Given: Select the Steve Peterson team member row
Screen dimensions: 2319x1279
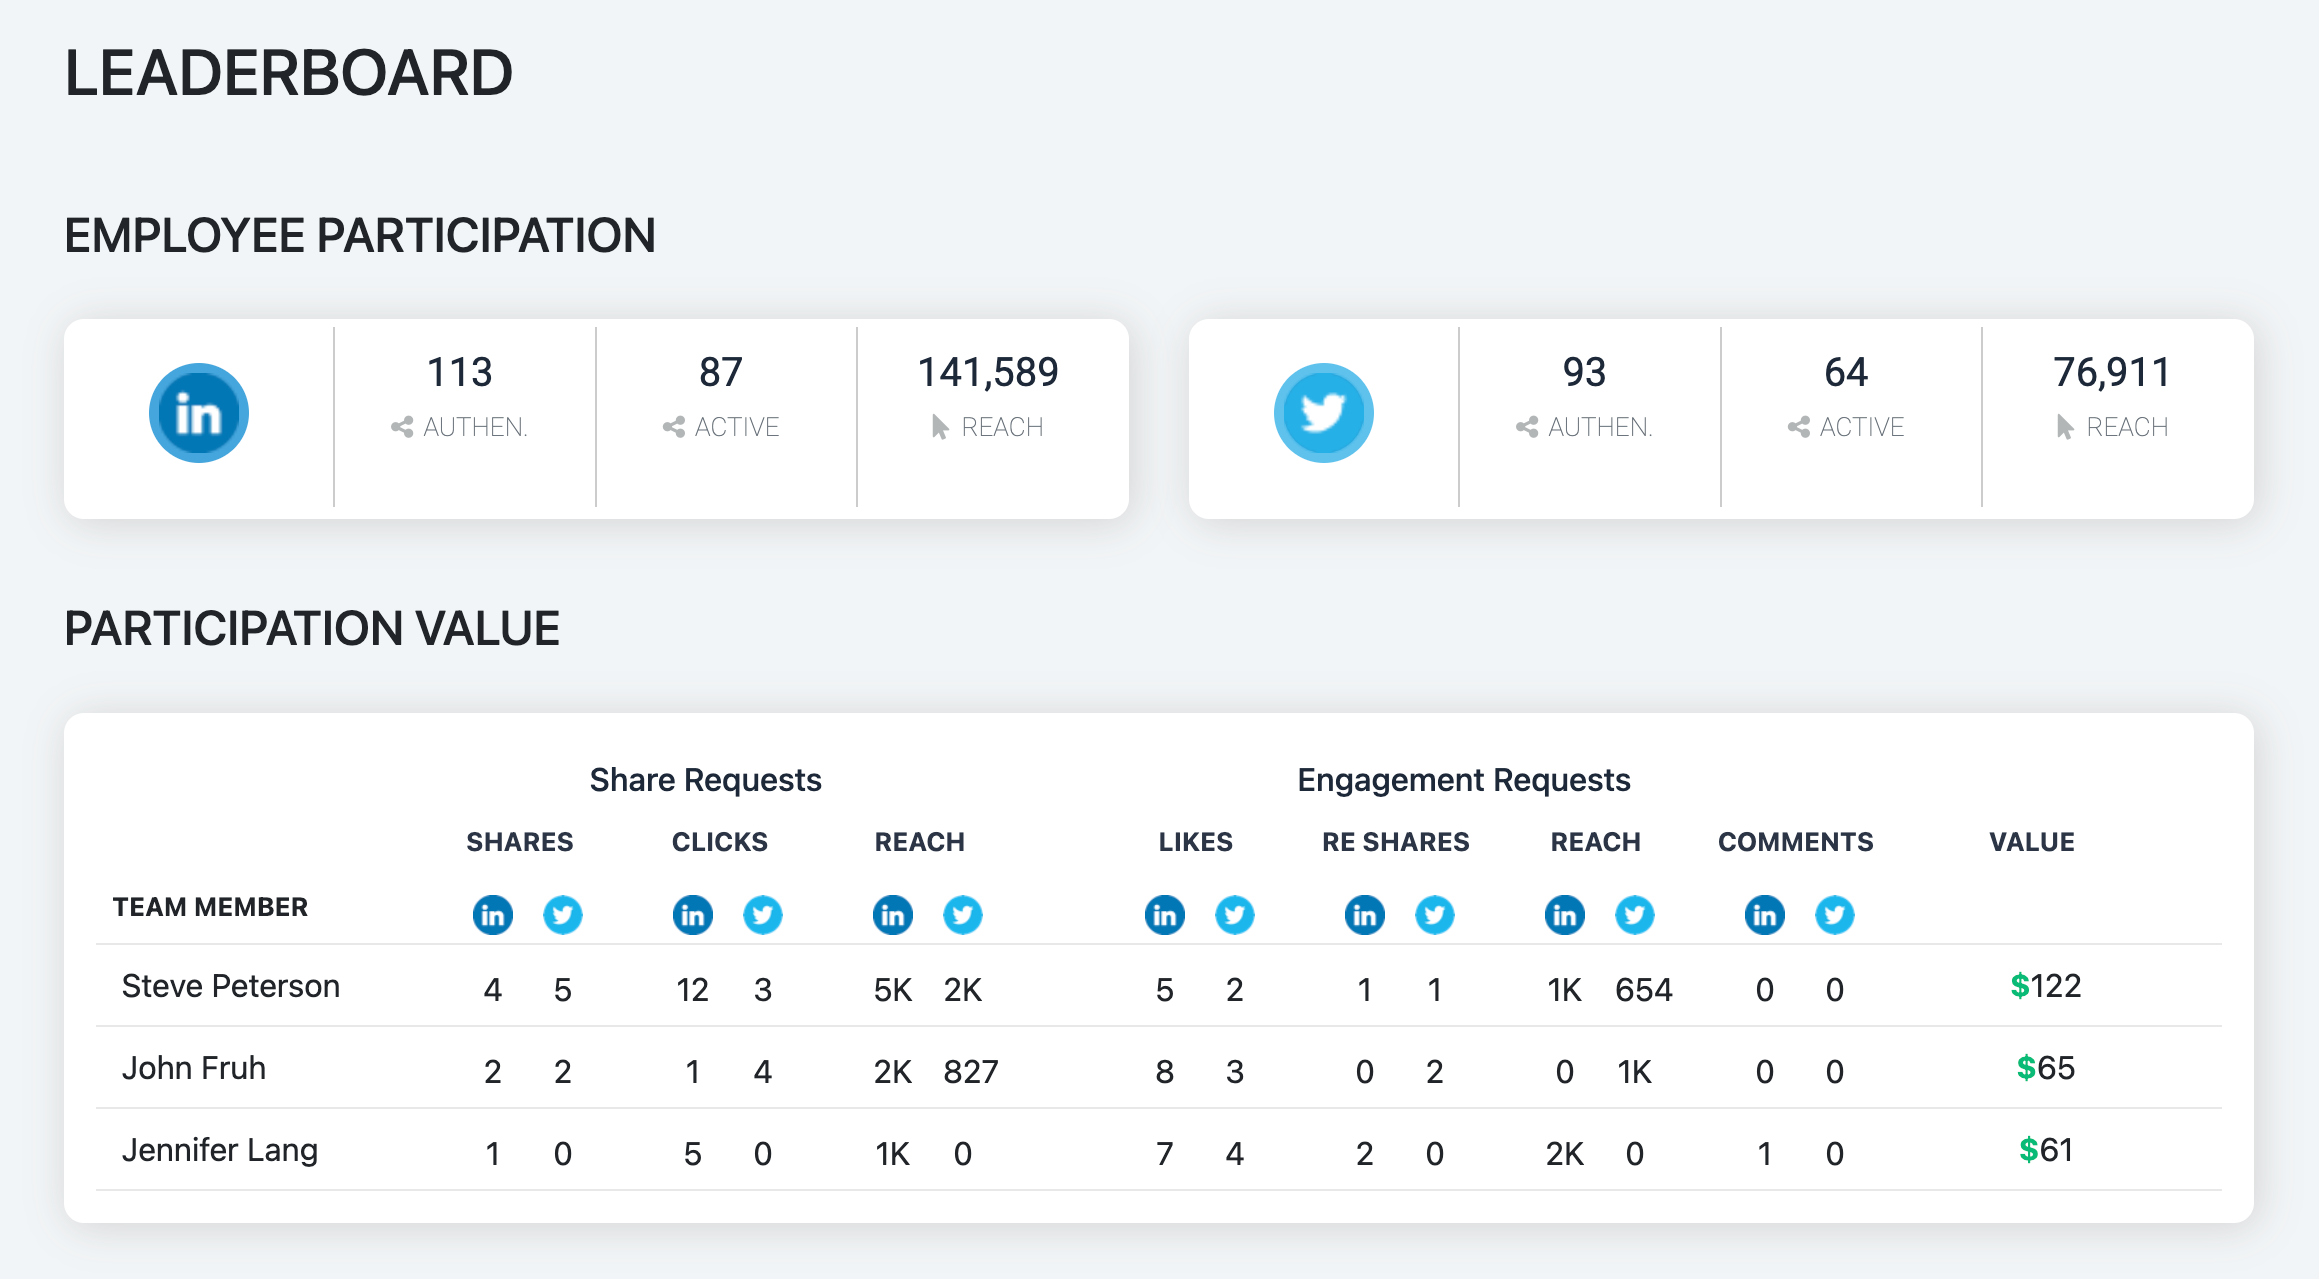Looking at the screenshot, I should (x=230, y=986).
